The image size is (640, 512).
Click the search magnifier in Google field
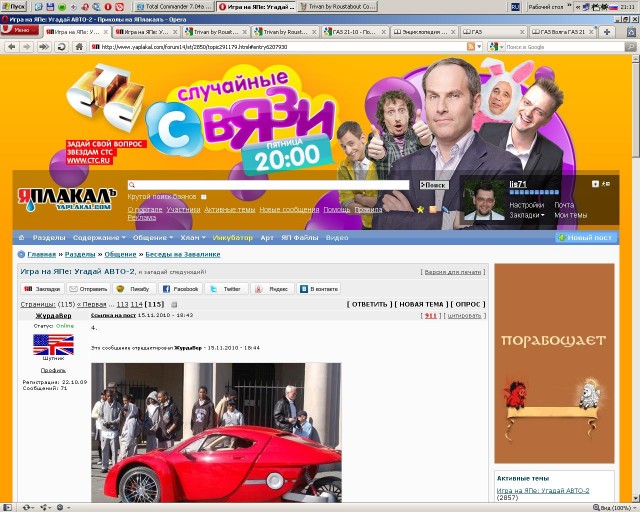coord(631,47)
